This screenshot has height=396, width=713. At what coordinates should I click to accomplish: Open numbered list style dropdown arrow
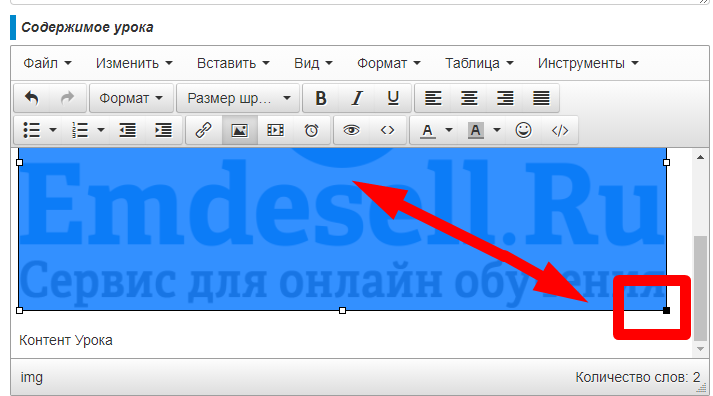coord(101,130)
